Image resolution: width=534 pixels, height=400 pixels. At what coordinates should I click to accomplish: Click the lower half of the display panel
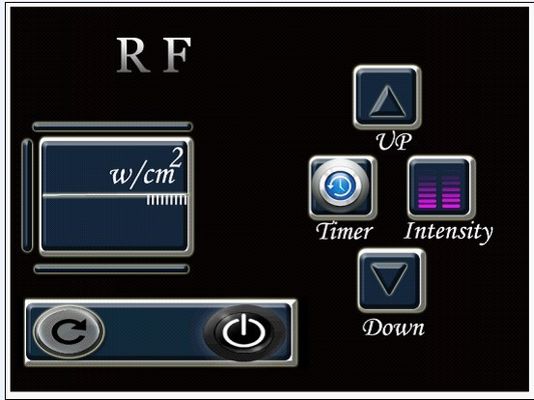115,223
